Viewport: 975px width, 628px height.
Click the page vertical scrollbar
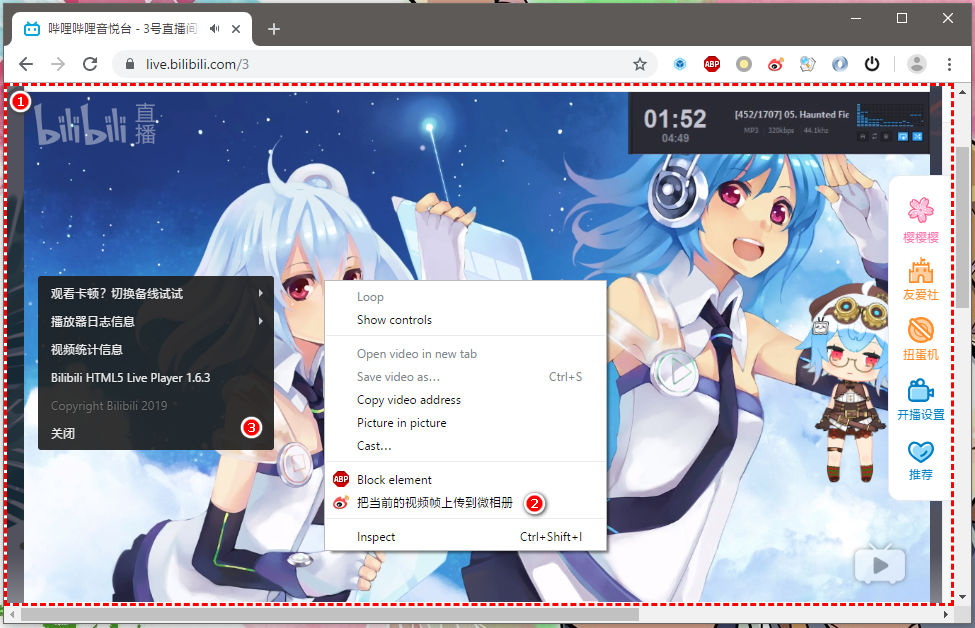pyautogui.click(x=963, y=227)
